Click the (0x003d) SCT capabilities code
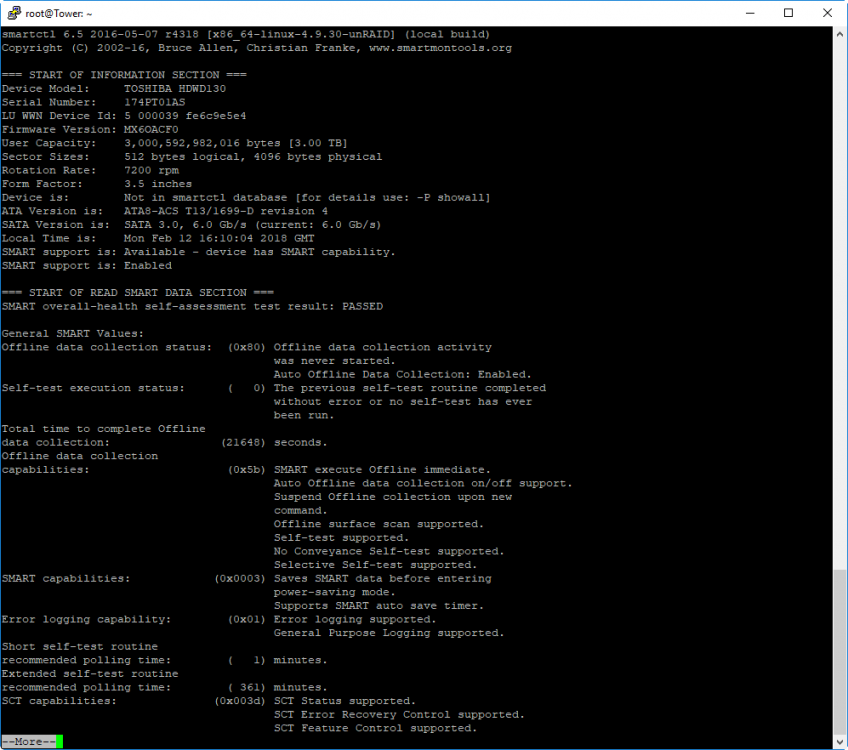This screenshot has width=848, height=750. pyautogui.click(x=240, y=701)
